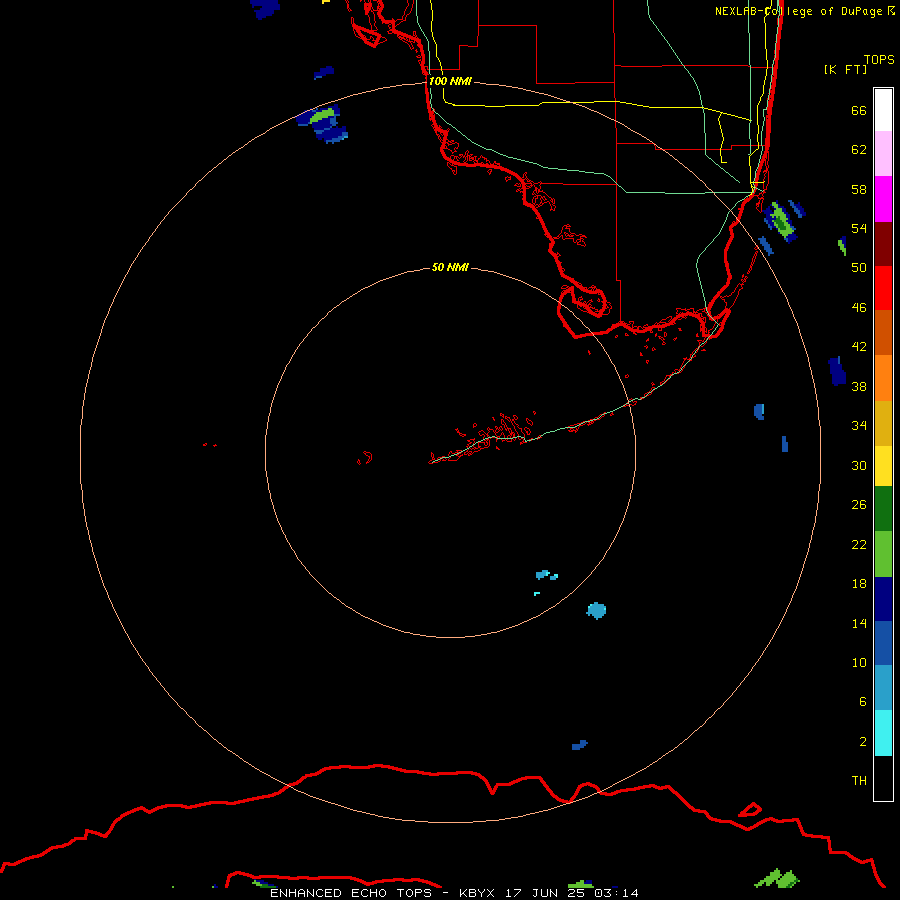Click the green echo cell offshore east of Miami
Viewport: 900px width, 900px height.
[781, 222]
